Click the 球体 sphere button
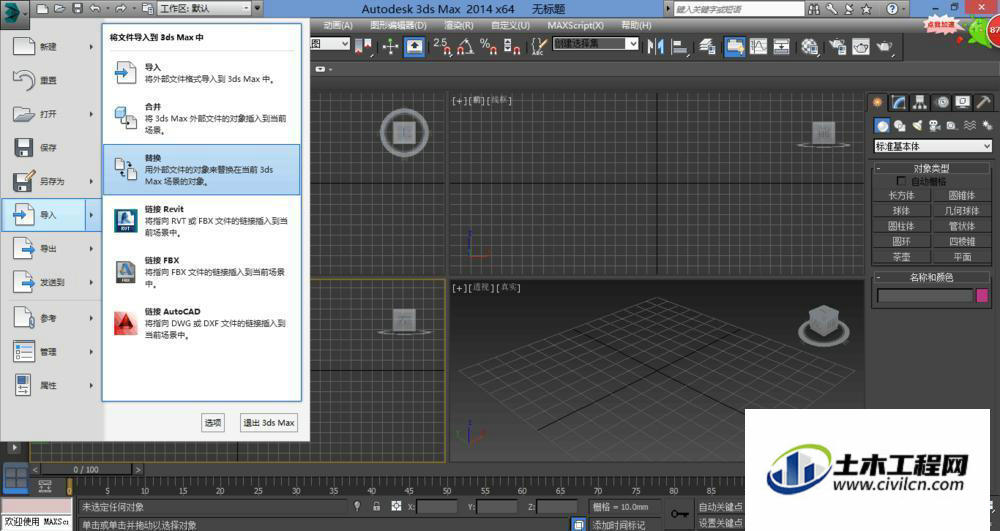The width and height of the screenshot is (1000, 531). click(x=901, y=211)
